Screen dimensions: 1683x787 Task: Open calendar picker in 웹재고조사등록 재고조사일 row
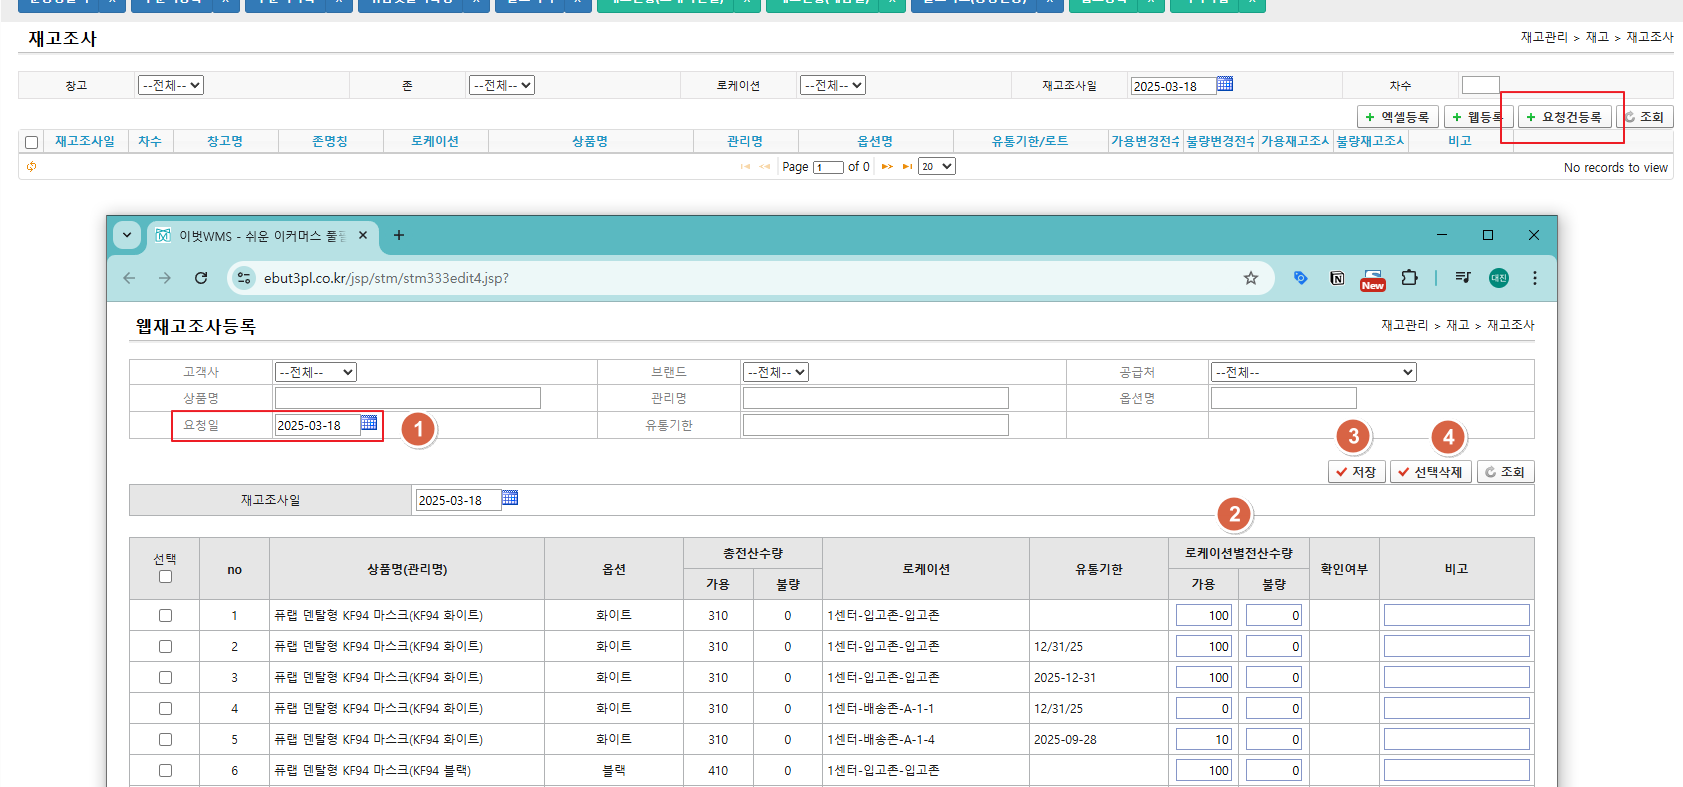click(510, 498)
